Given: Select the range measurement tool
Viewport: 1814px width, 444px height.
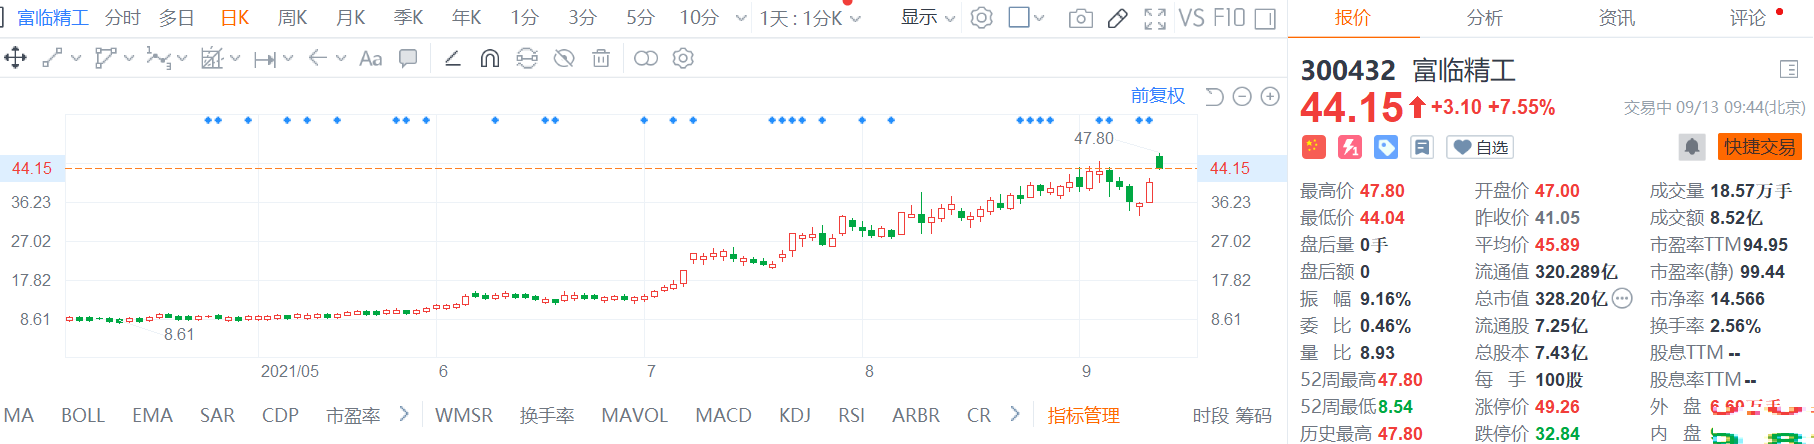Looking at the screenshot, I should coord(264,59).
